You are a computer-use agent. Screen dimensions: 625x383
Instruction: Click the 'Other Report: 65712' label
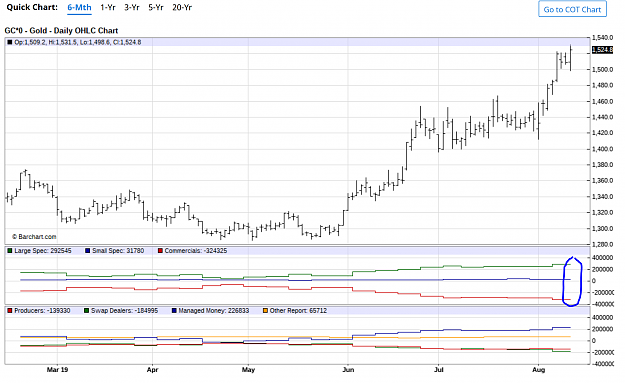298,310
